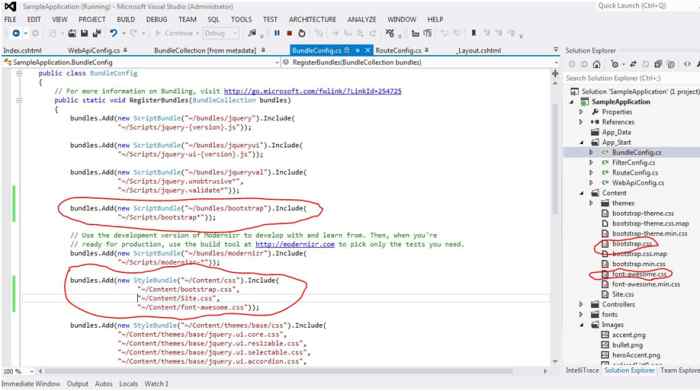Expand the fonts folder
The height and width of the screenshot is (391, 700).
point(581,315)
